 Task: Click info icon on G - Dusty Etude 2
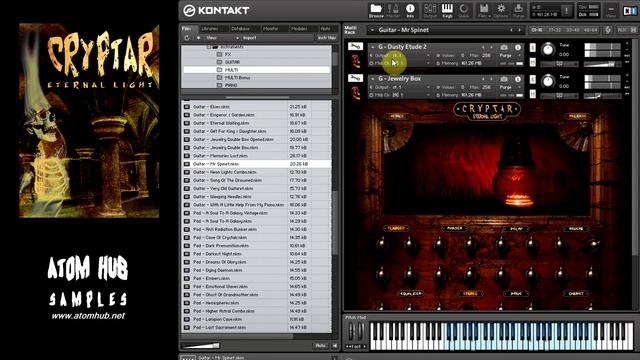pos(518,47)
